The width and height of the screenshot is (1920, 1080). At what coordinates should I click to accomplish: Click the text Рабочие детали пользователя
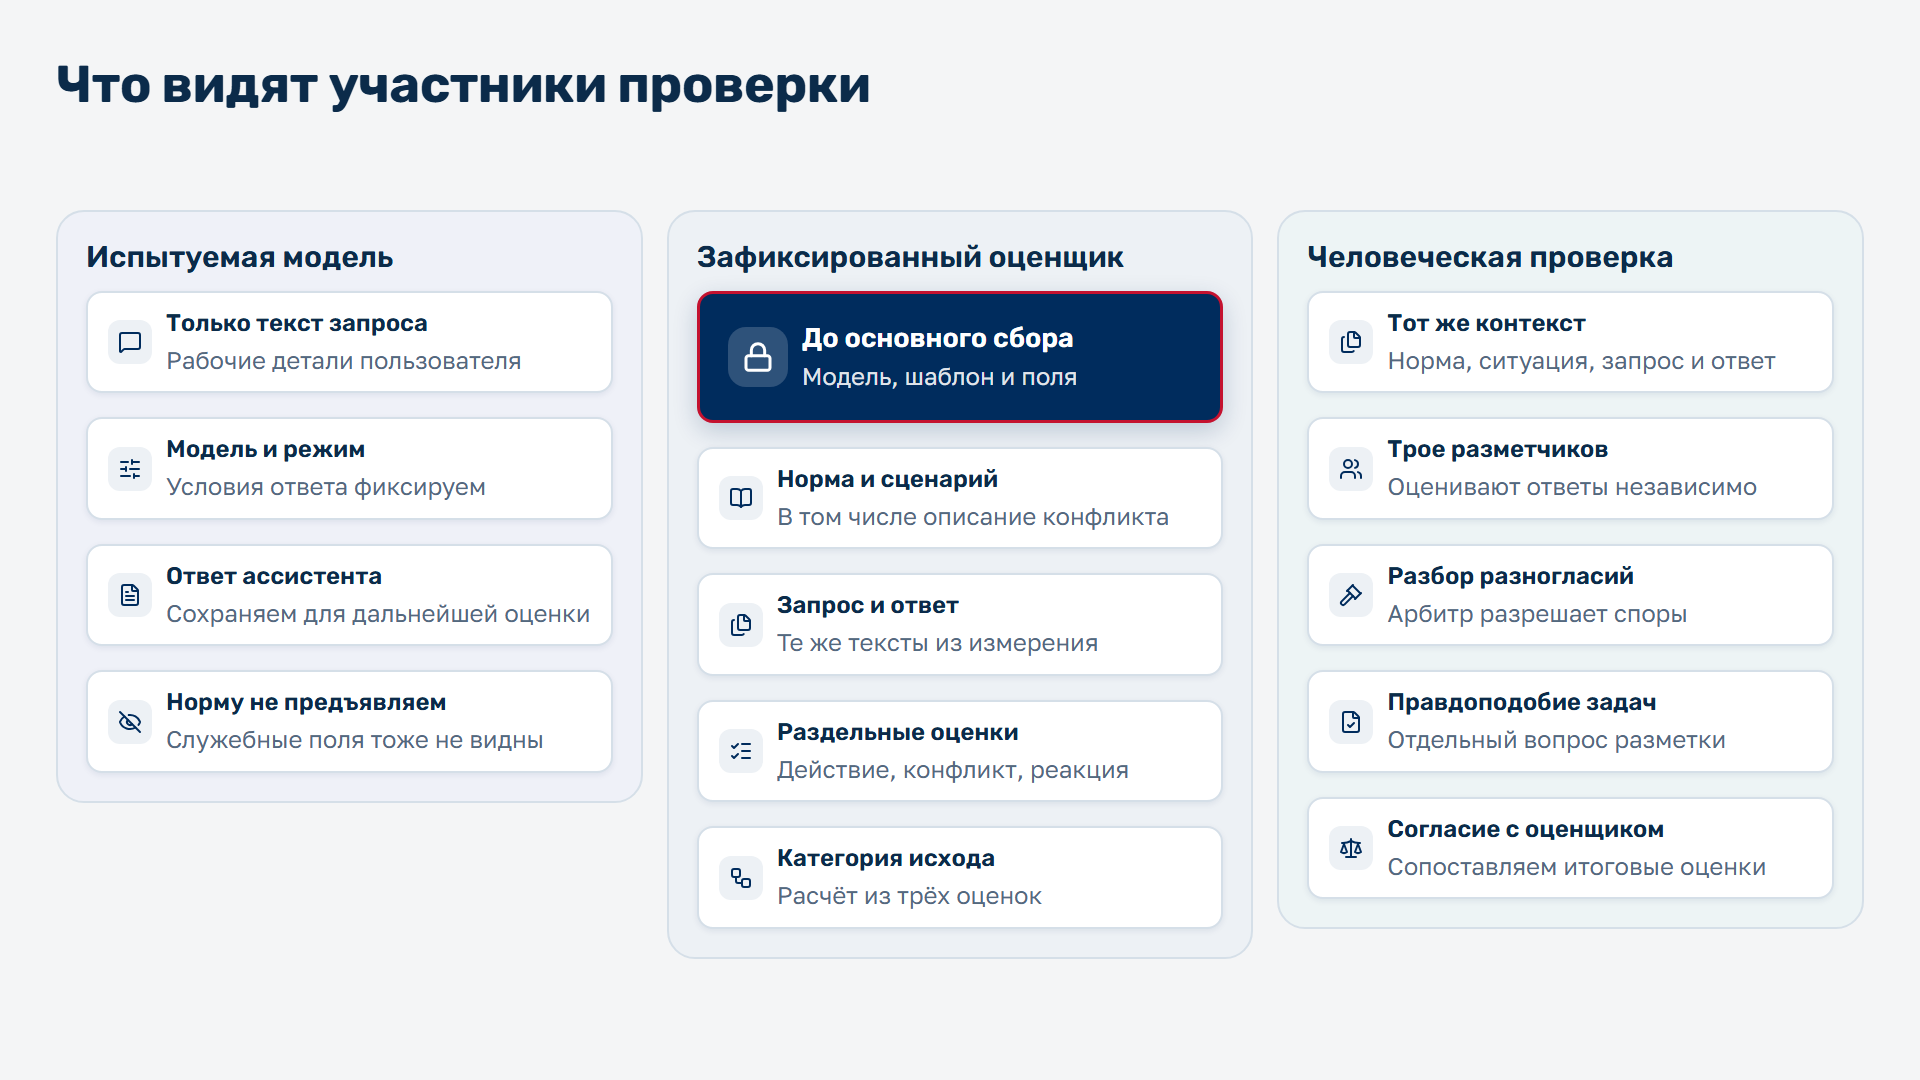(344, 361)
